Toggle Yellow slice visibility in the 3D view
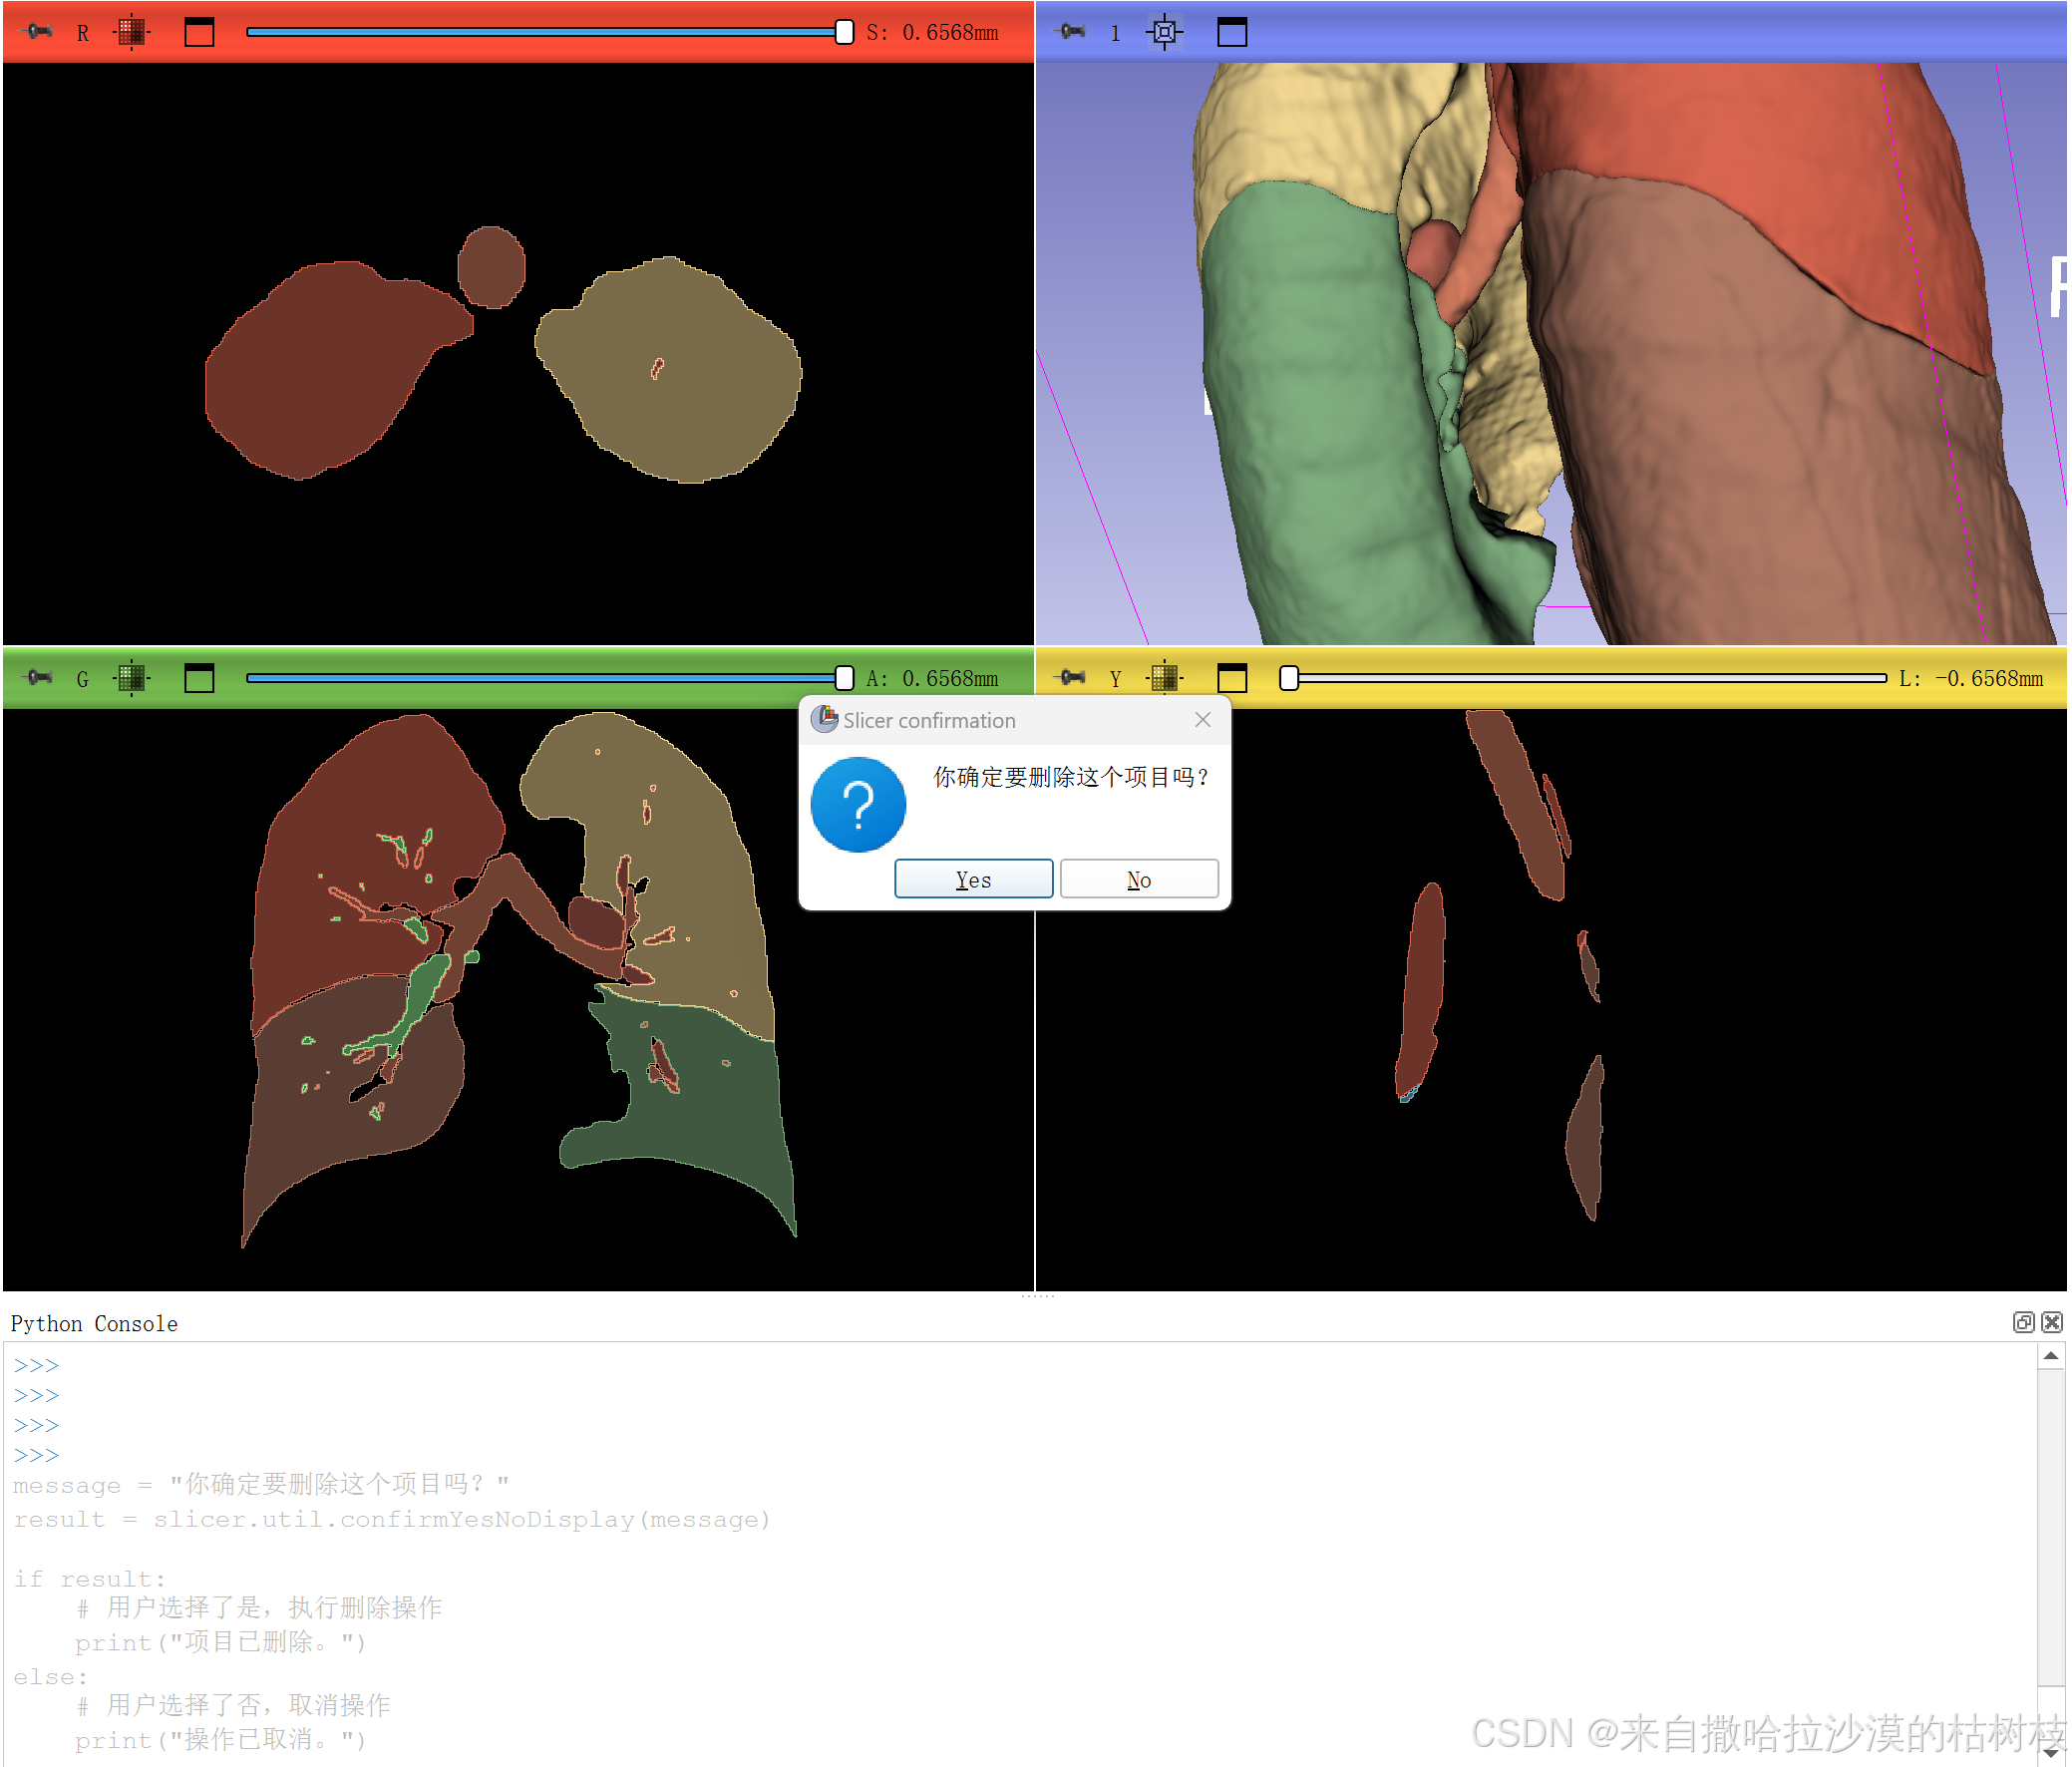 click(1164, 678)
